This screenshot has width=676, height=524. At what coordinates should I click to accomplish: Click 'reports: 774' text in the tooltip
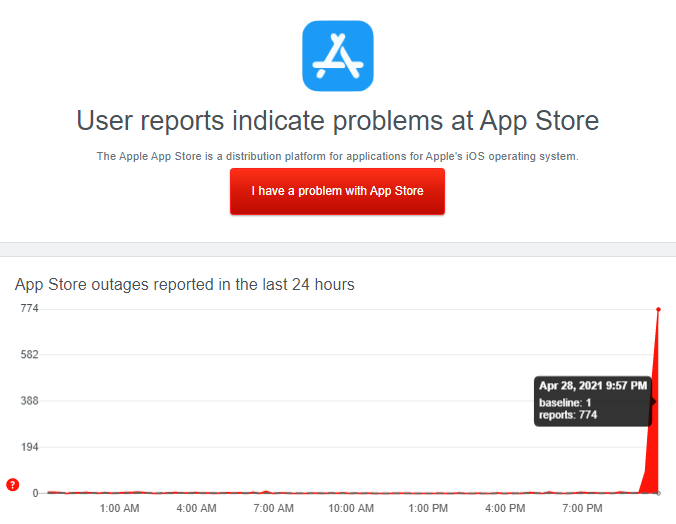(x=568, y=415)
